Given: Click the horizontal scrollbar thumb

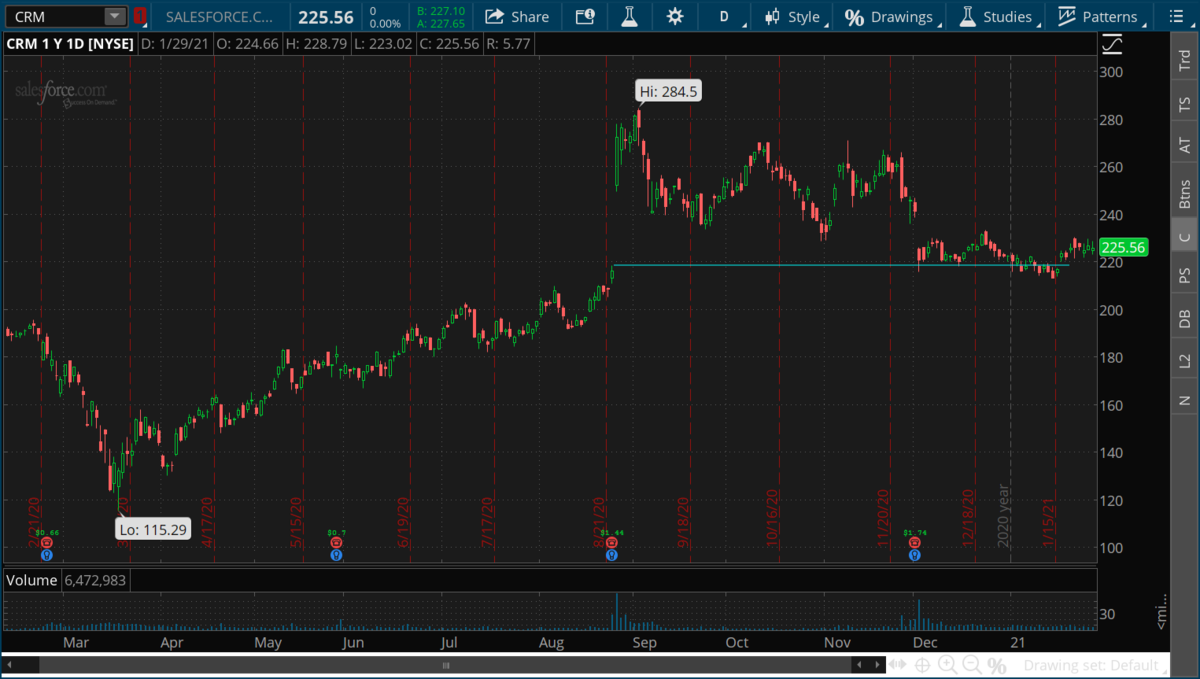Looking at the screenshot, I should click(x=445, y=665).
